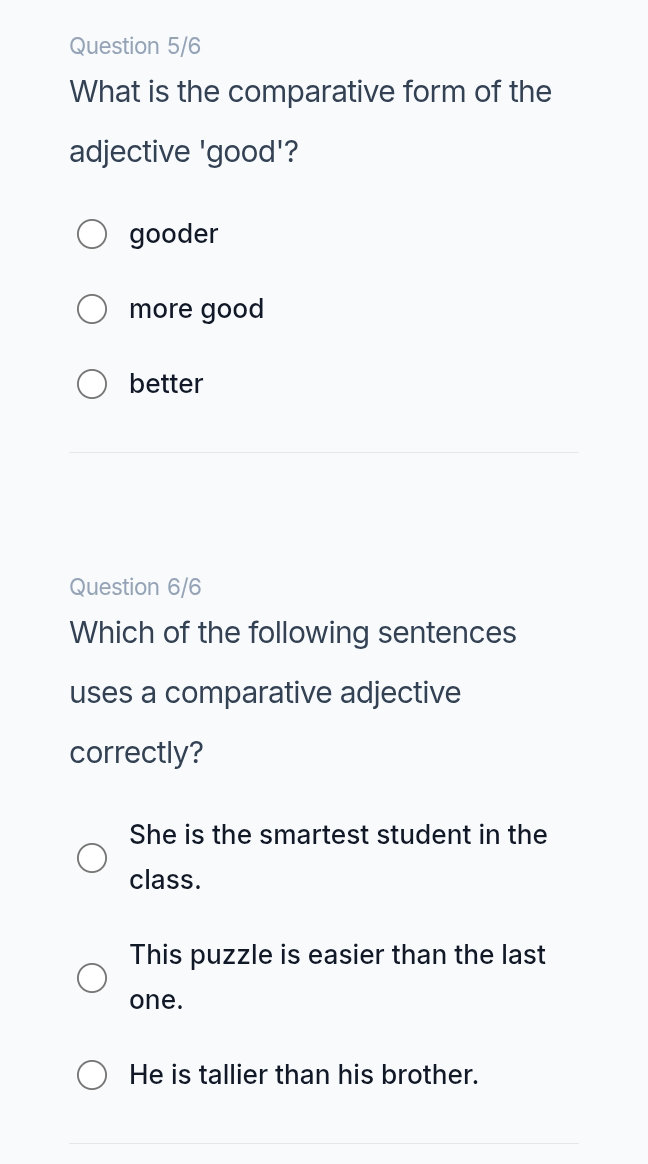Click the divider line below Question 5 options
Screen dimensions: 648x1164
324,452
